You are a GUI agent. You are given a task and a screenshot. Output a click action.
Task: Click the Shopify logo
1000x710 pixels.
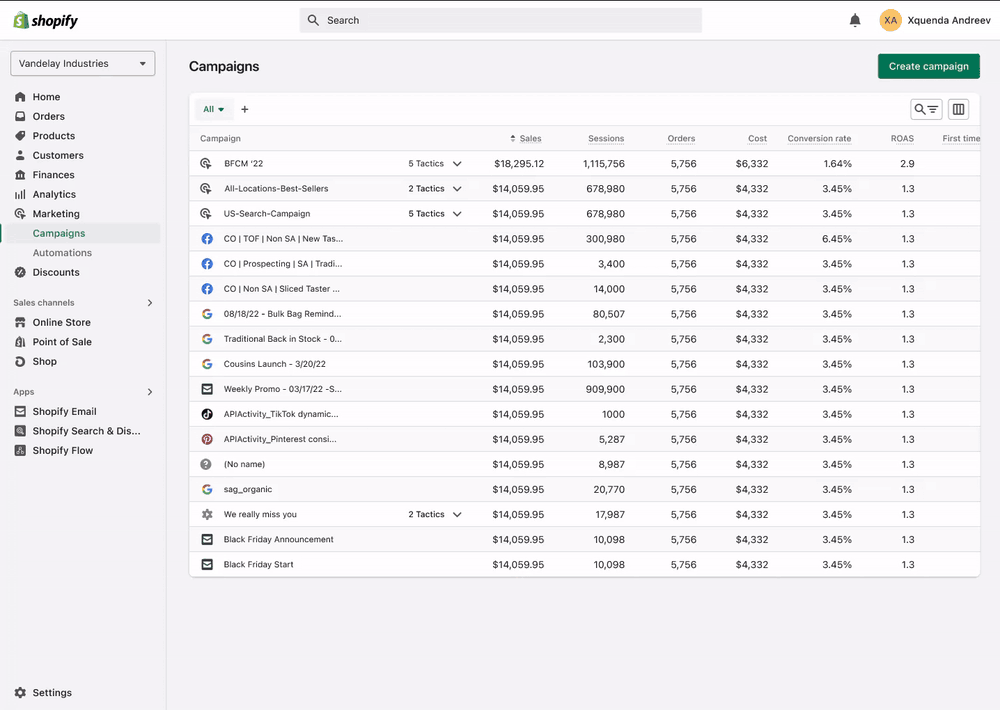click(45, 20)
